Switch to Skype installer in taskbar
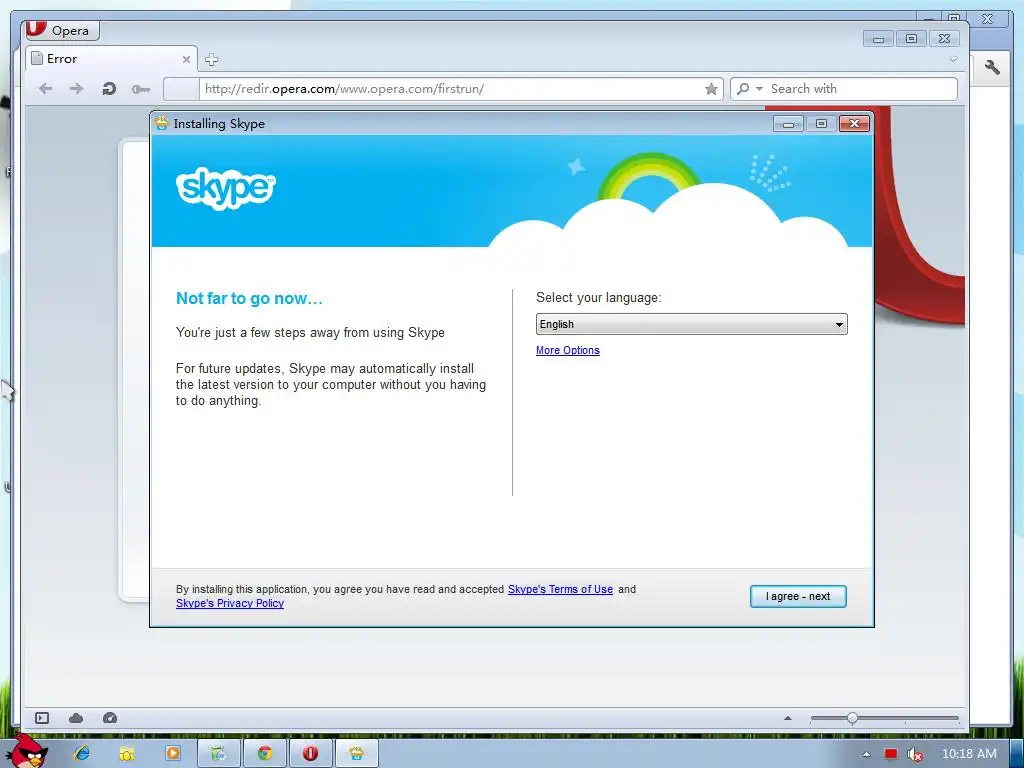Image resolution: width=1024 pixels, height=768 pixels. pyautogui.click(x=357, y=754)
